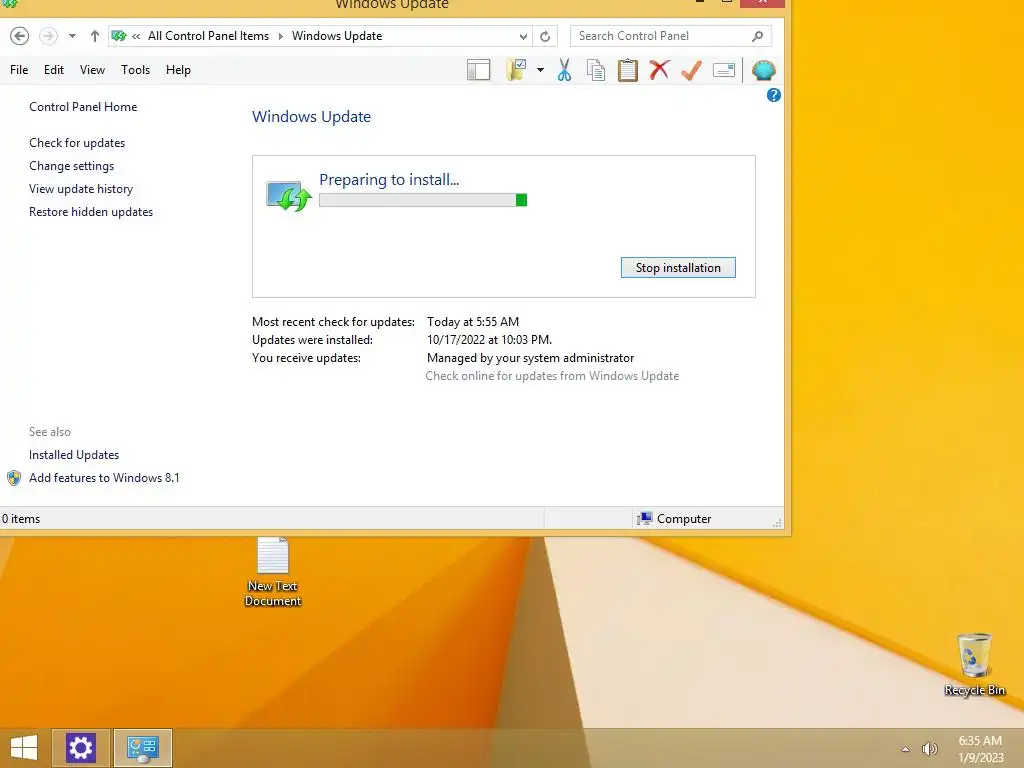
Task: Click the '0 items' status text
Action: coord(21,519)
